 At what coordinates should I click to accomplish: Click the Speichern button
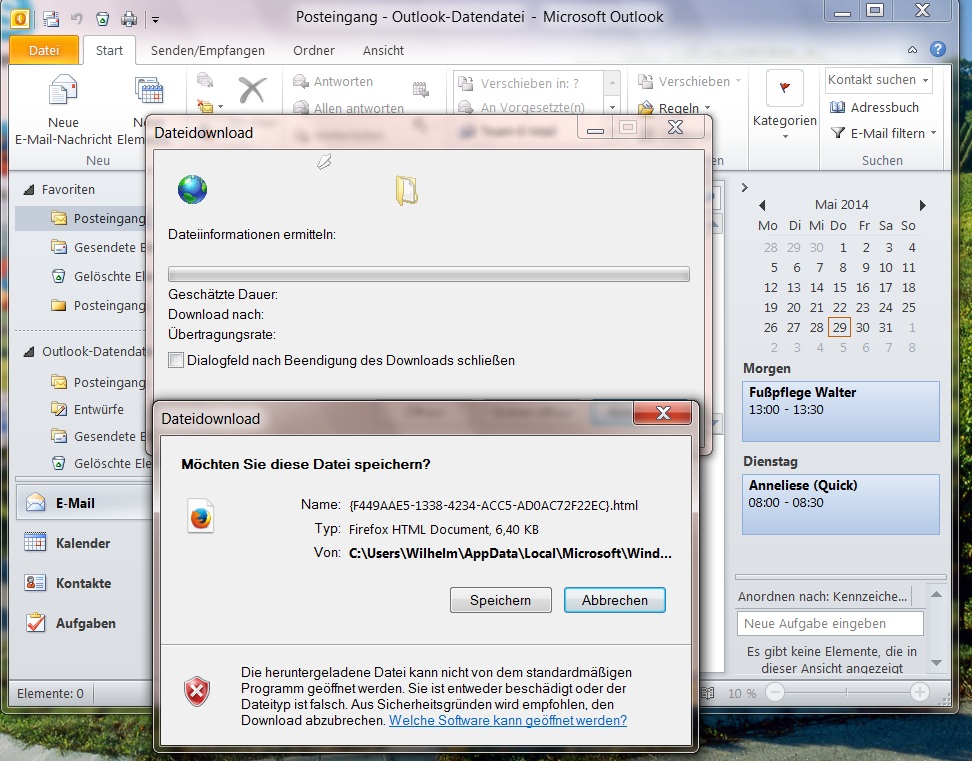tap(500, 600)
